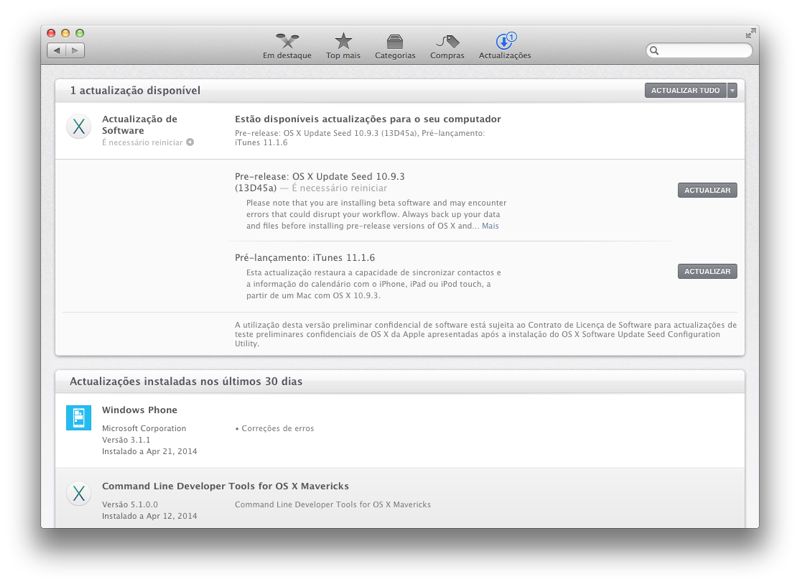Open the dropdown arrow beside ACTUALIZAR TUDO

coord(732,90)
